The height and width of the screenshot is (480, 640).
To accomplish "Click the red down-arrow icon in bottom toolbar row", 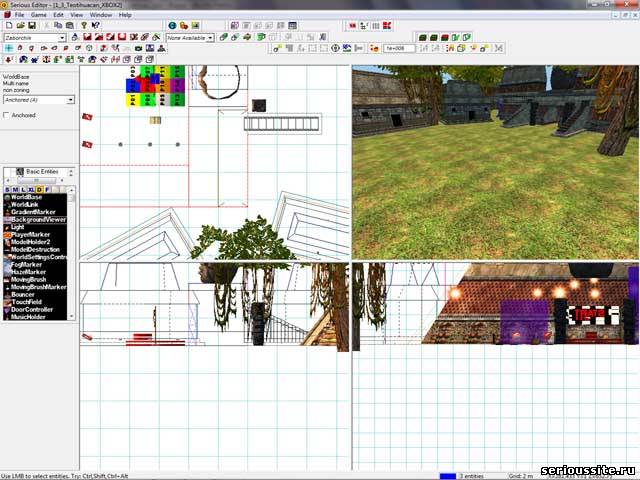I will pyautogui.click(x=9, y=60).
